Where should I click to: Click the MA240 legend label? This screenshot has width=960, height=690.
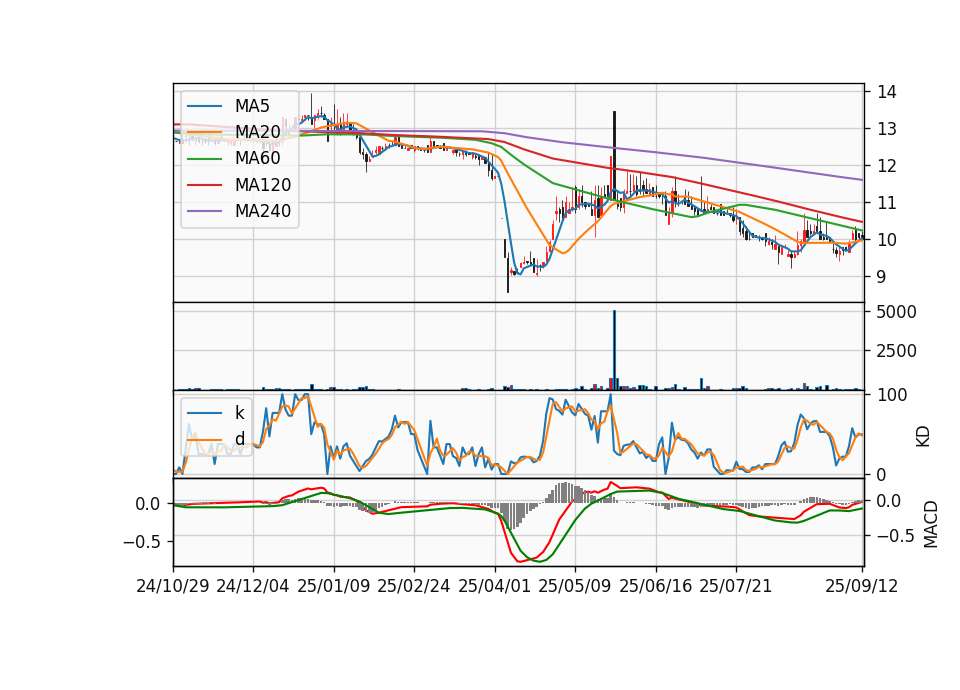point(263,211)
